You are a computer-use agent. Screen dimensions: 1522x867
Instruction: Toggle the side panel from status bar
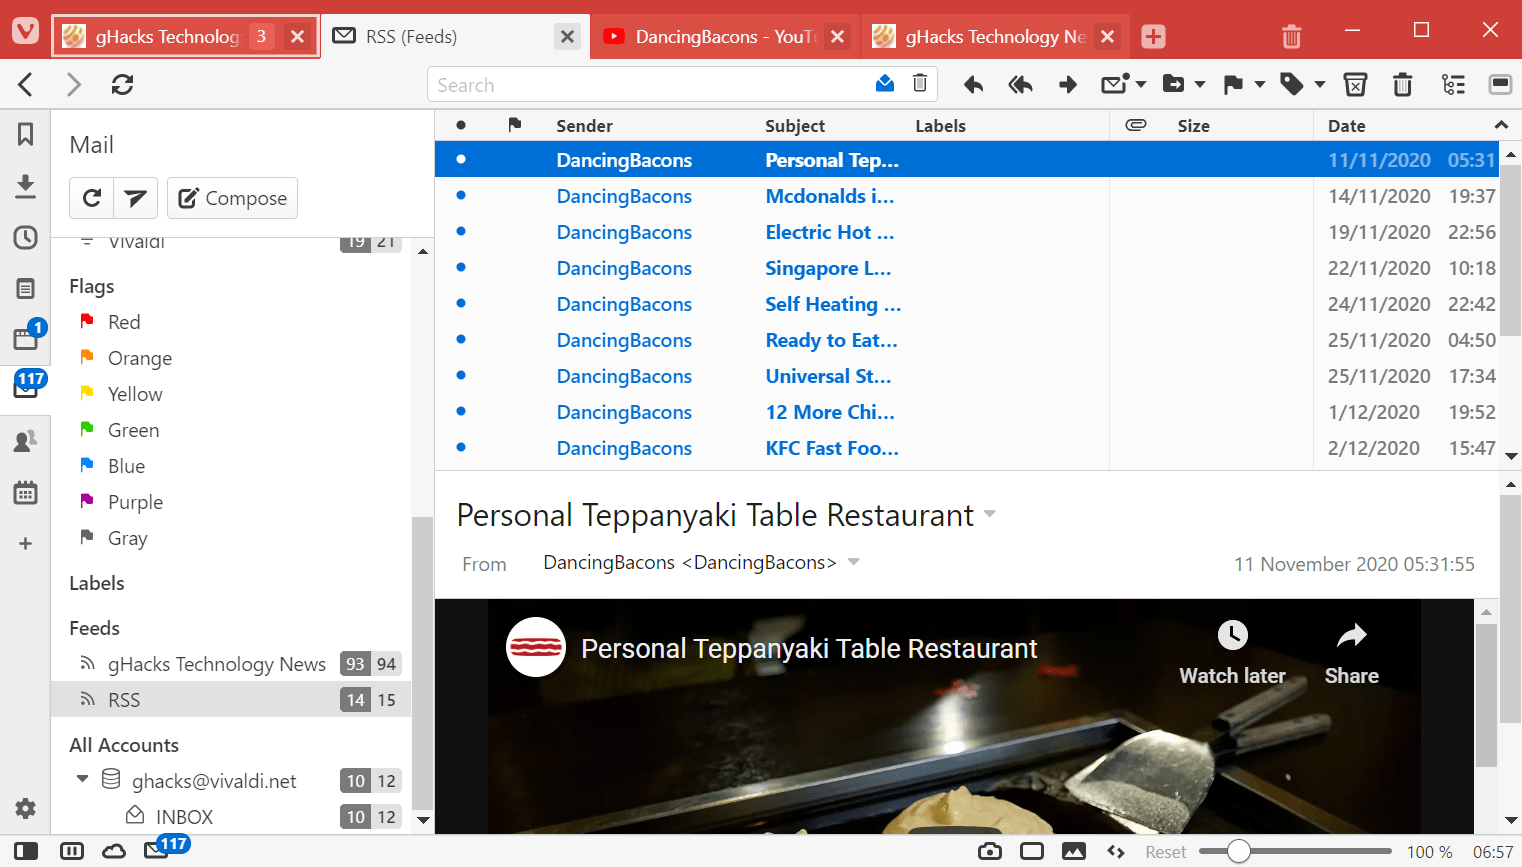[x=26, y=851]
